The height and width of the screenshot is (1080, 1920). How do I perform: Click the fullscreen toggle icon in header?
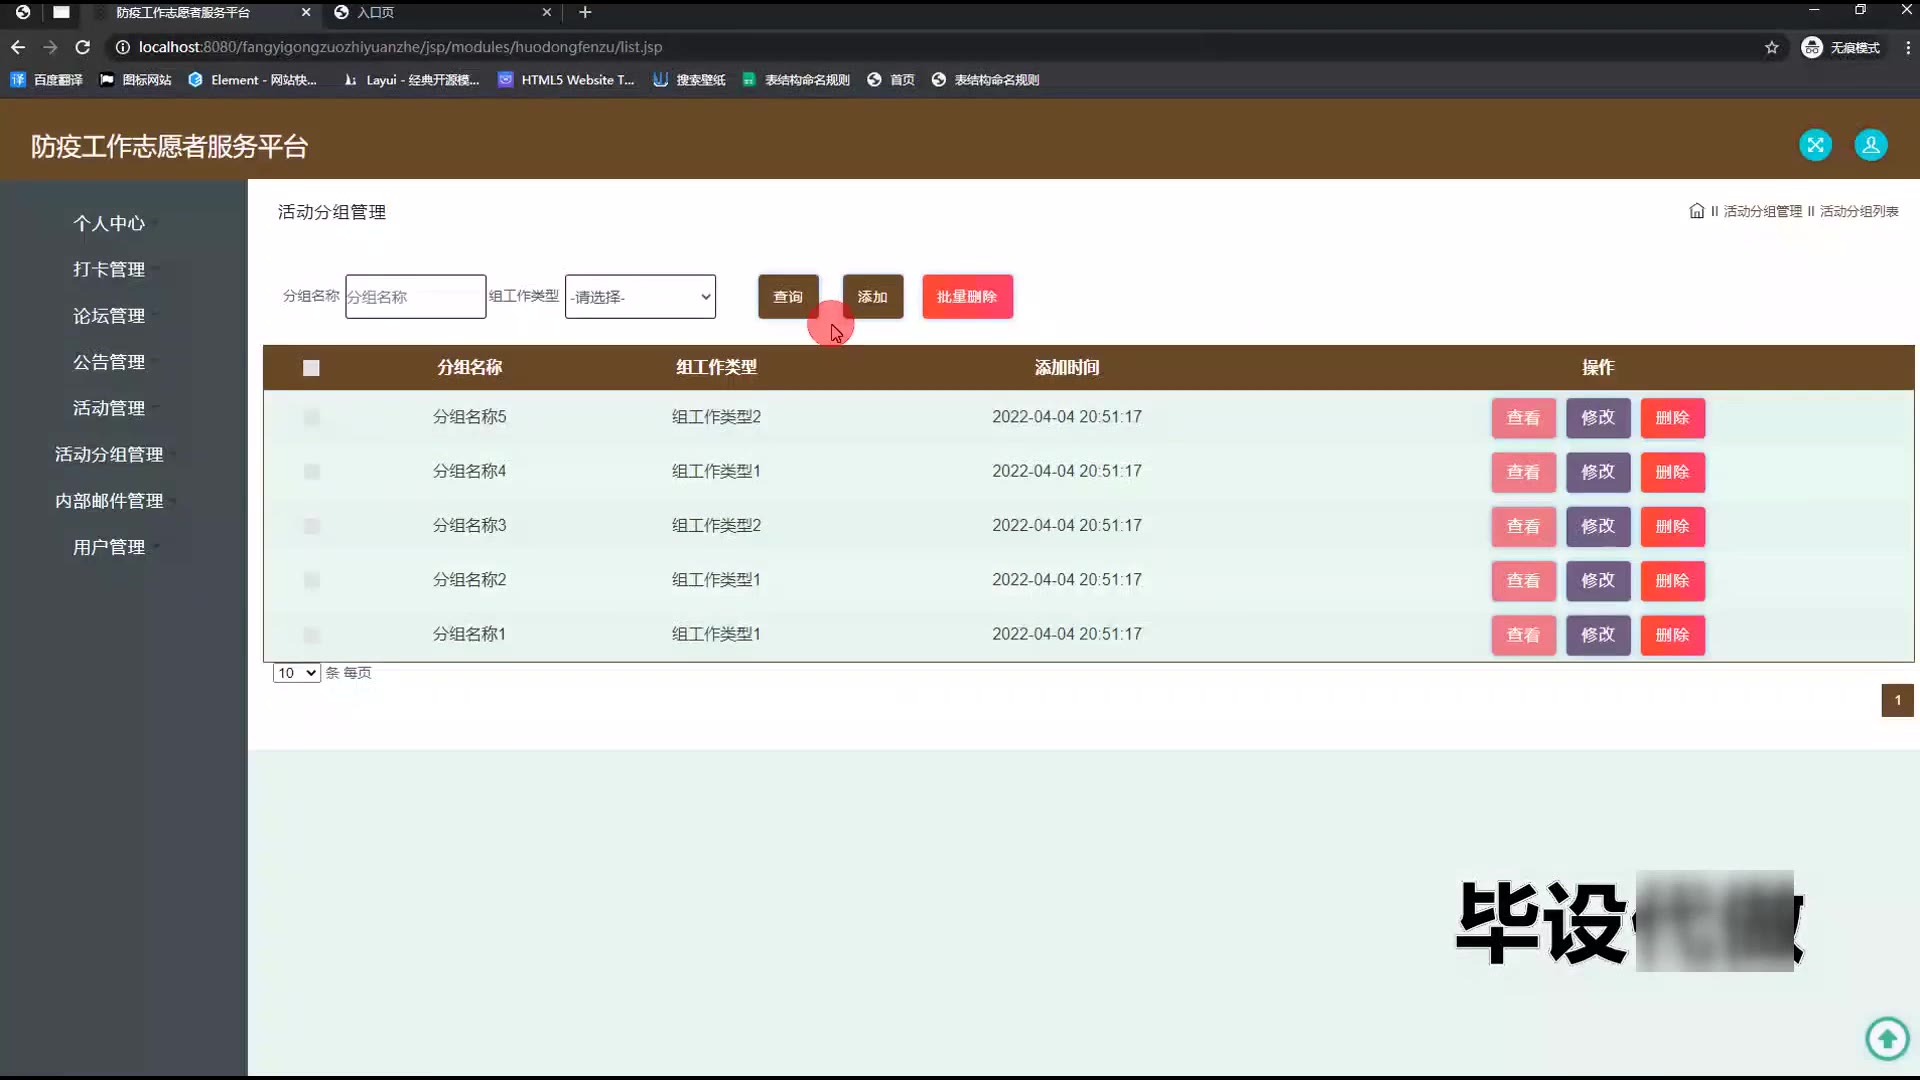(x=1815, y=145)
